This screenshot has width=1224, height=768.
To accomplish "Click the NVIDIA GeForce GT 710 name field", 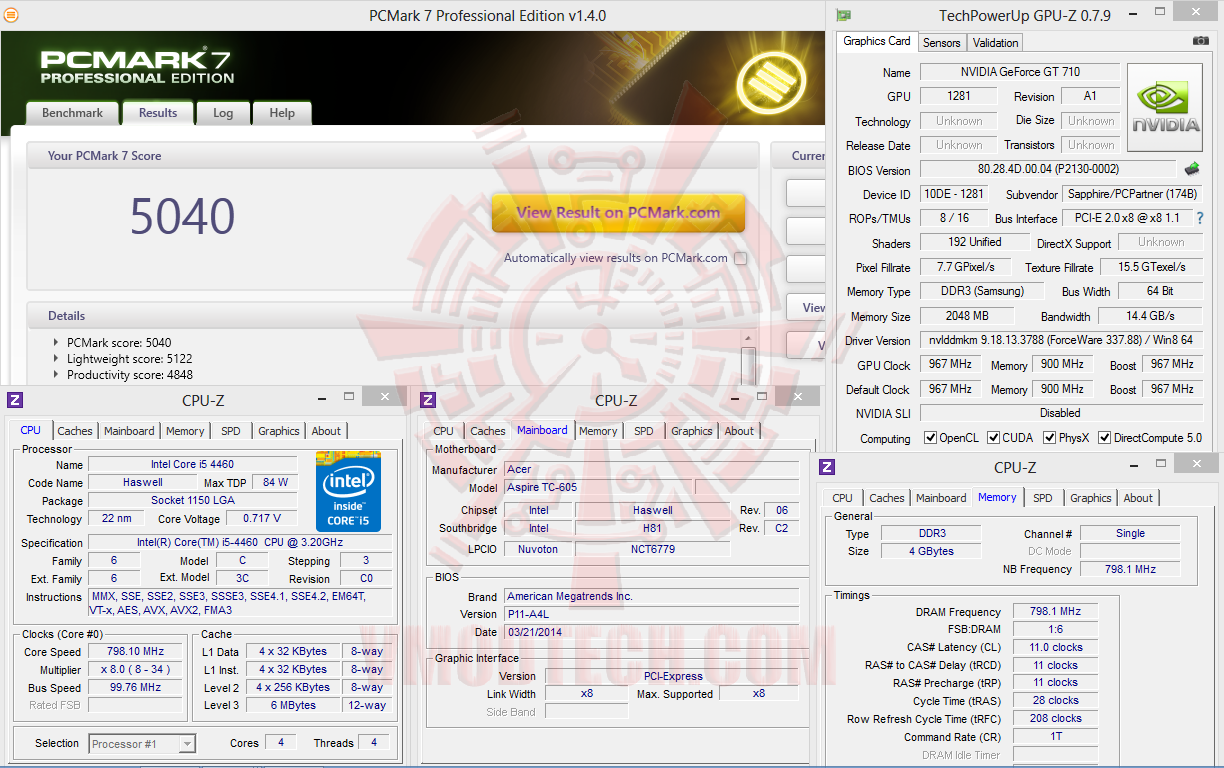I will coord(1020,72).
